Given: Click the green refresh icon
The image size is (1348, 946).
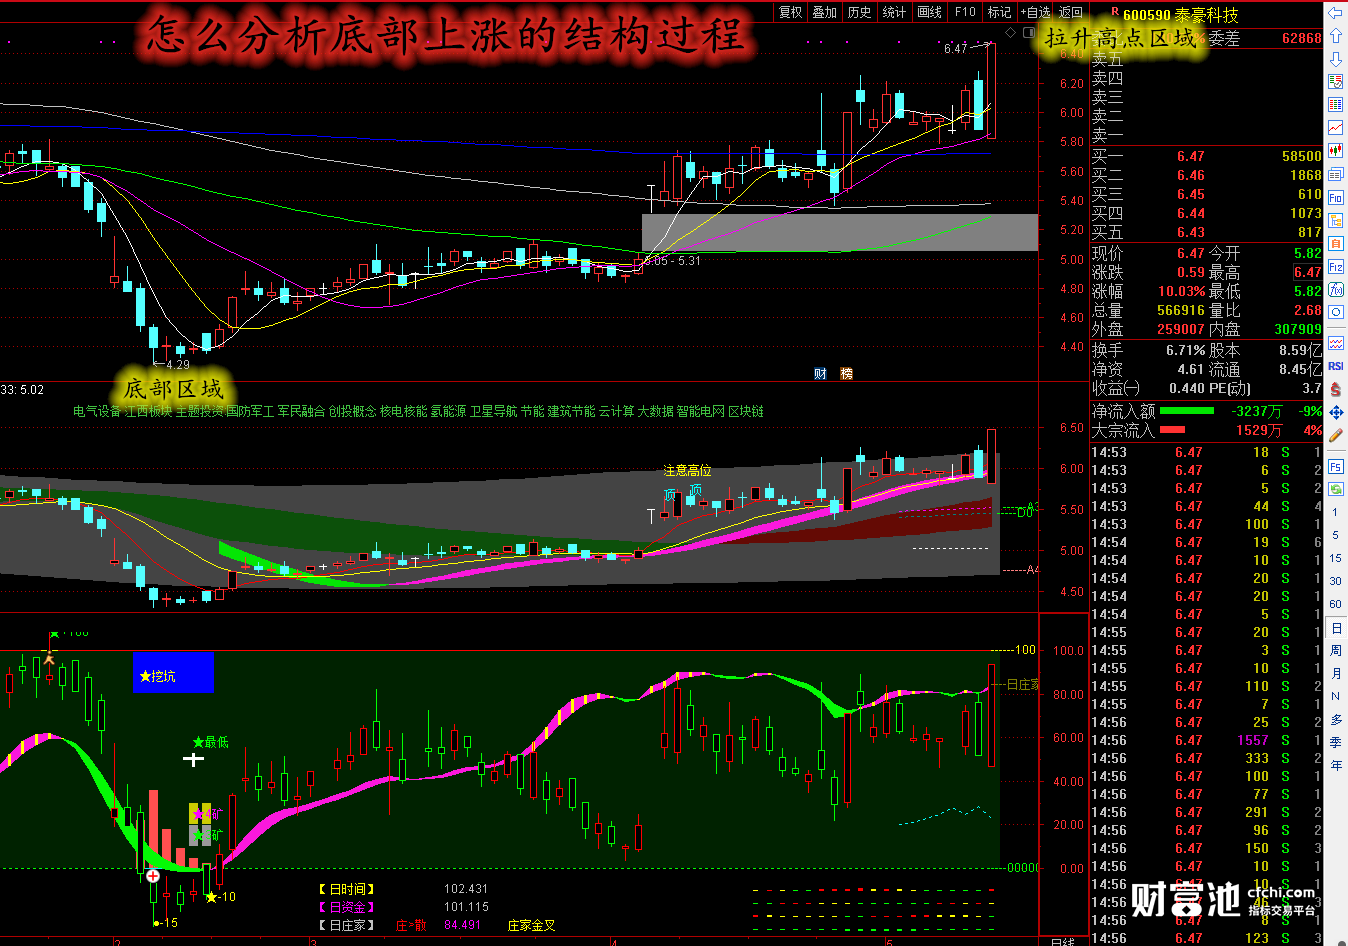Looking at the screenshot, I should pyautogui.click(x=1335, y=489).
